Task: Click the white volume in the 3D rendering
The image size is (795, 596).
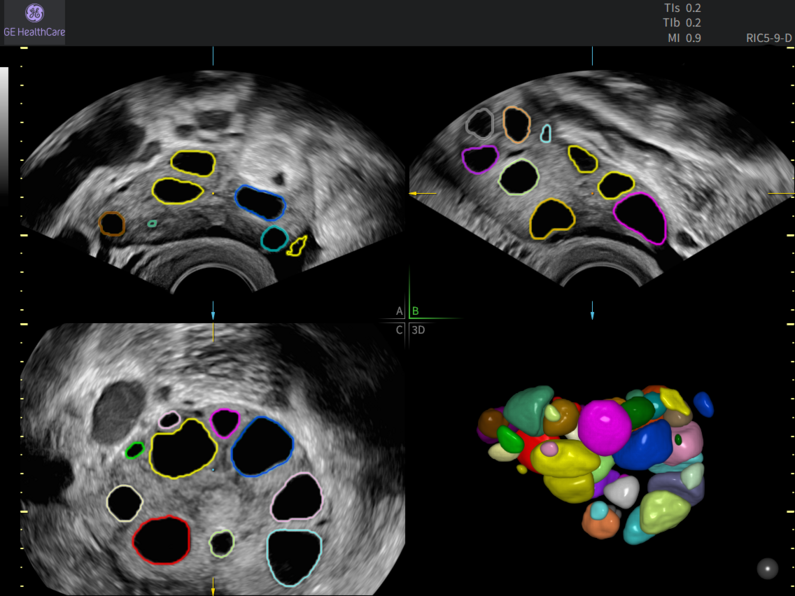Action: click(x=622, y=491)
